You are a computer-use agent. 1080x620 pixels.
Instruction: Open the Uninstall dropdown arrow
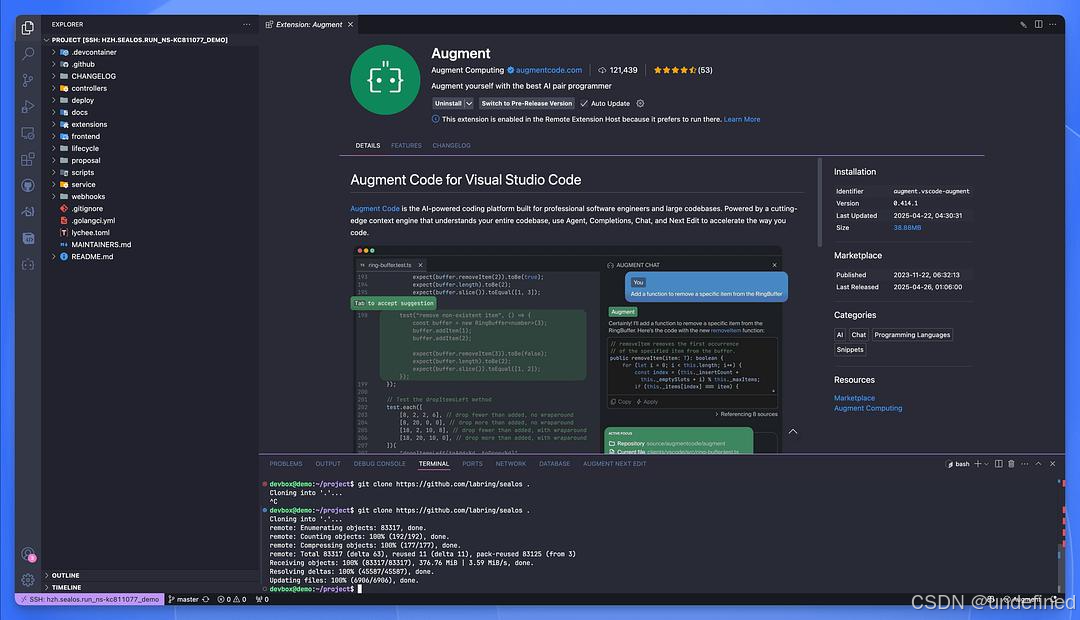click(x=469, y=103)
